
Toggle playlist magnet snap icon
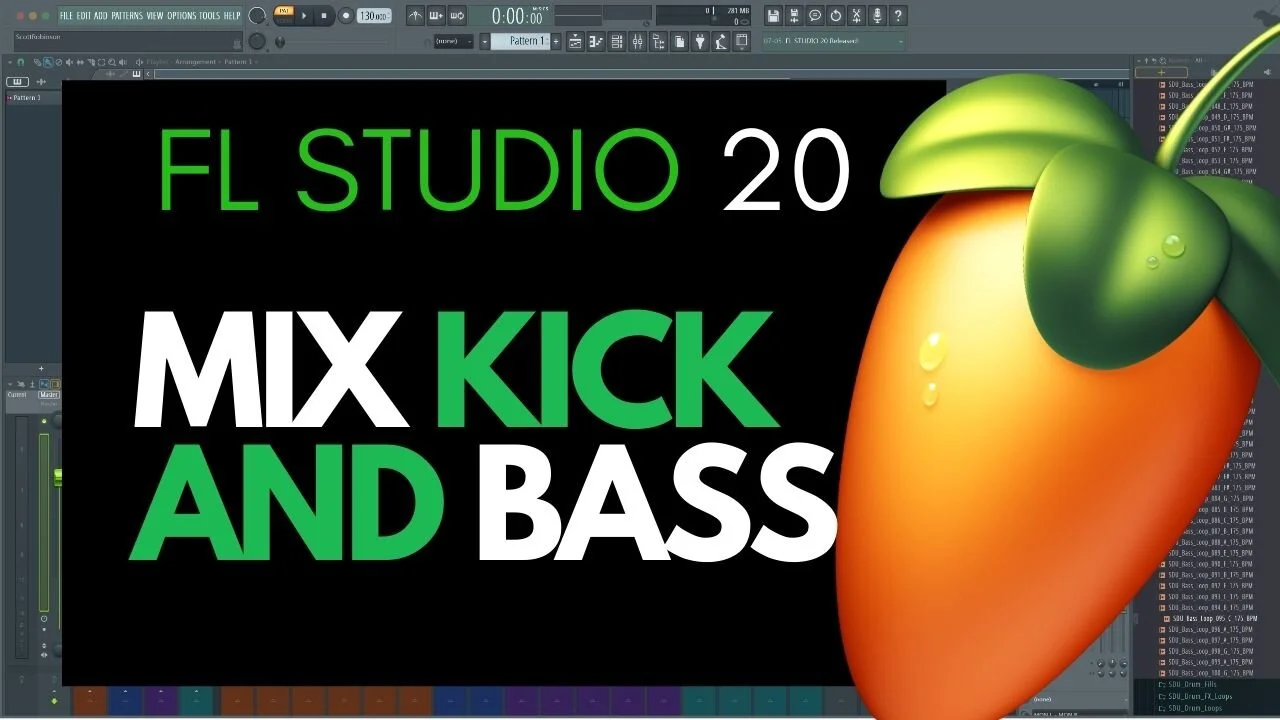tap(20, 62)
